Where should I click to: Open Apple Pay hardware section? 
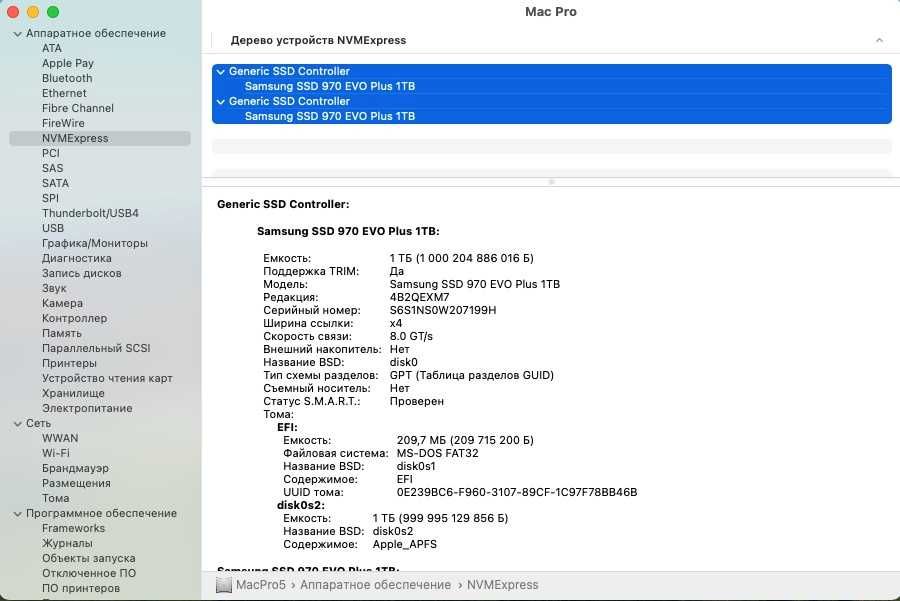pyautogui.click(x=68, y=63)
